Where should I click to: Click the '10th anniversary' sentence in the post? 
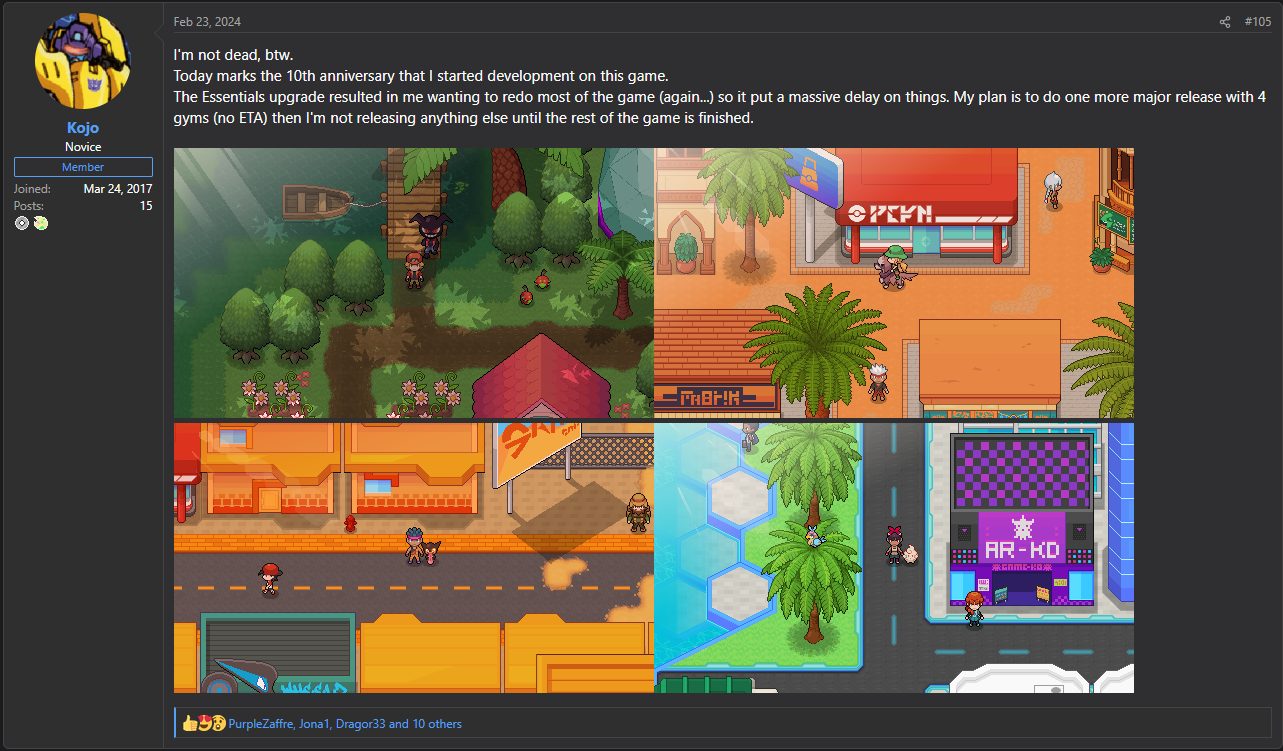(421, 76)
